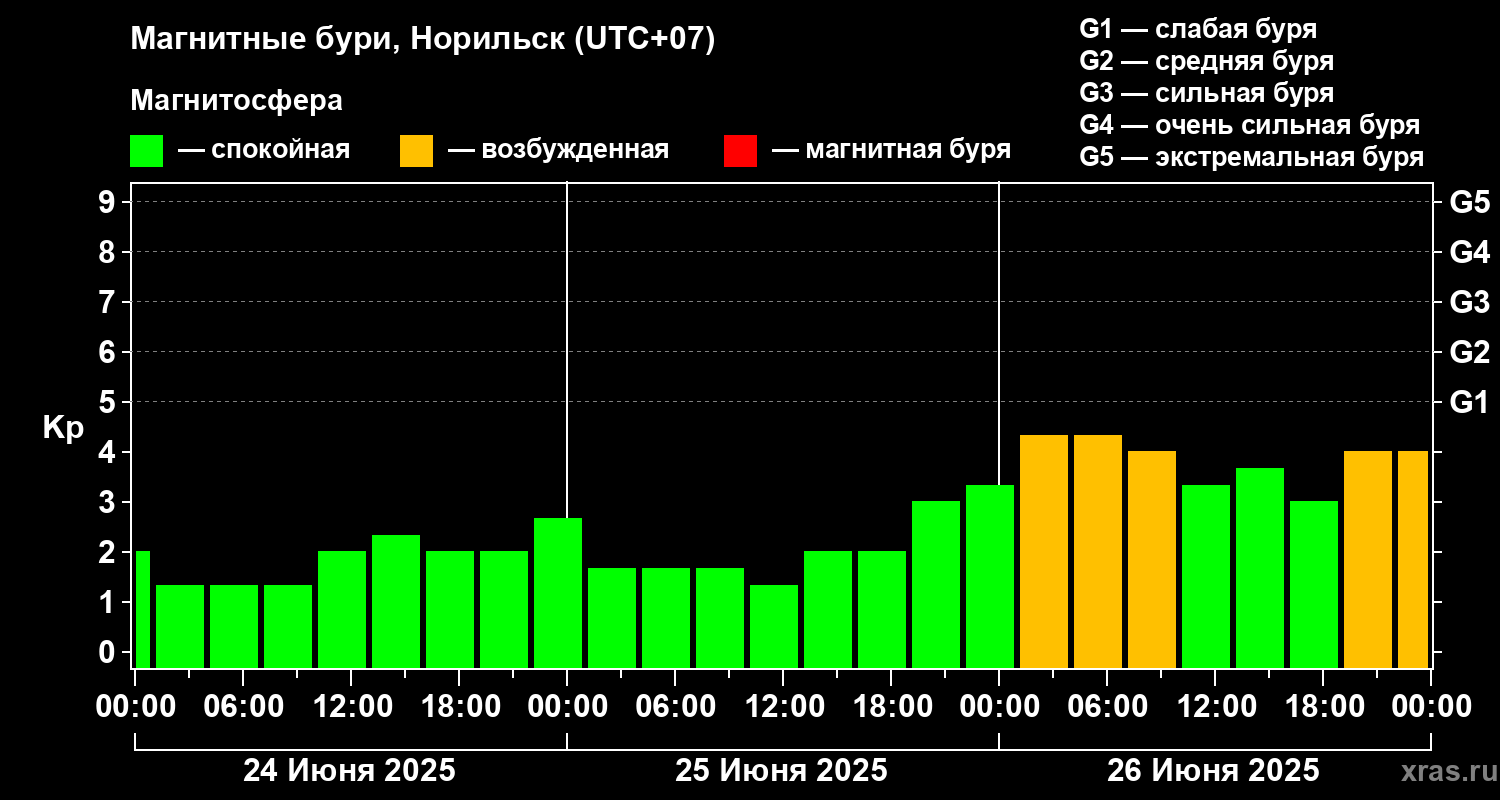The image size is (1500, 800).
Task: Click the "24 Июня 2025" date label
Action: (350, 771)
